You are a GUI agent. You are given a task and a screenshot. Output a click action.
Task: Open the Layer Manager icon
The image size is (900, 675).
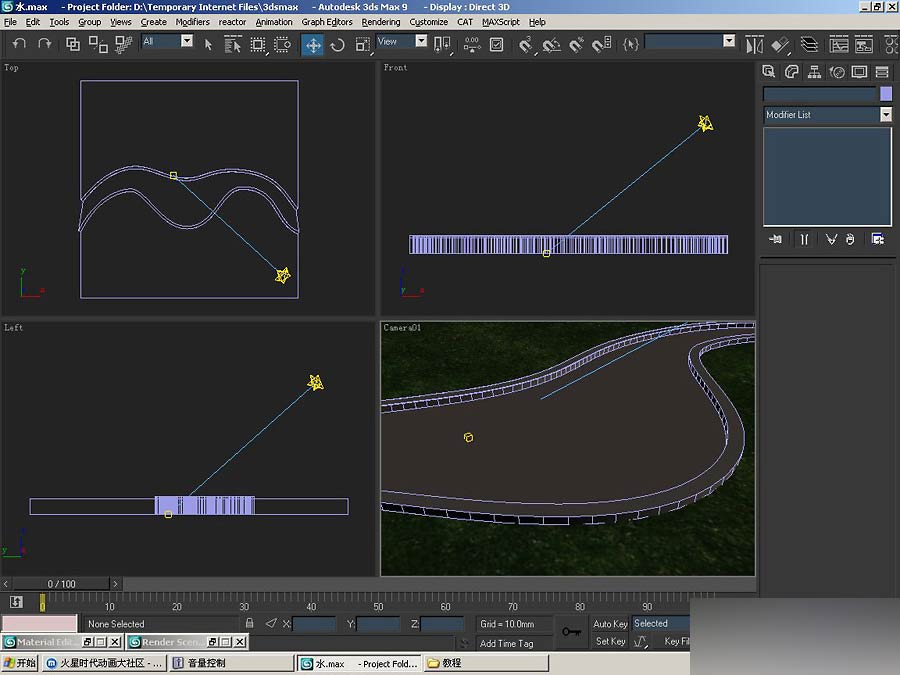click(809, 44)
